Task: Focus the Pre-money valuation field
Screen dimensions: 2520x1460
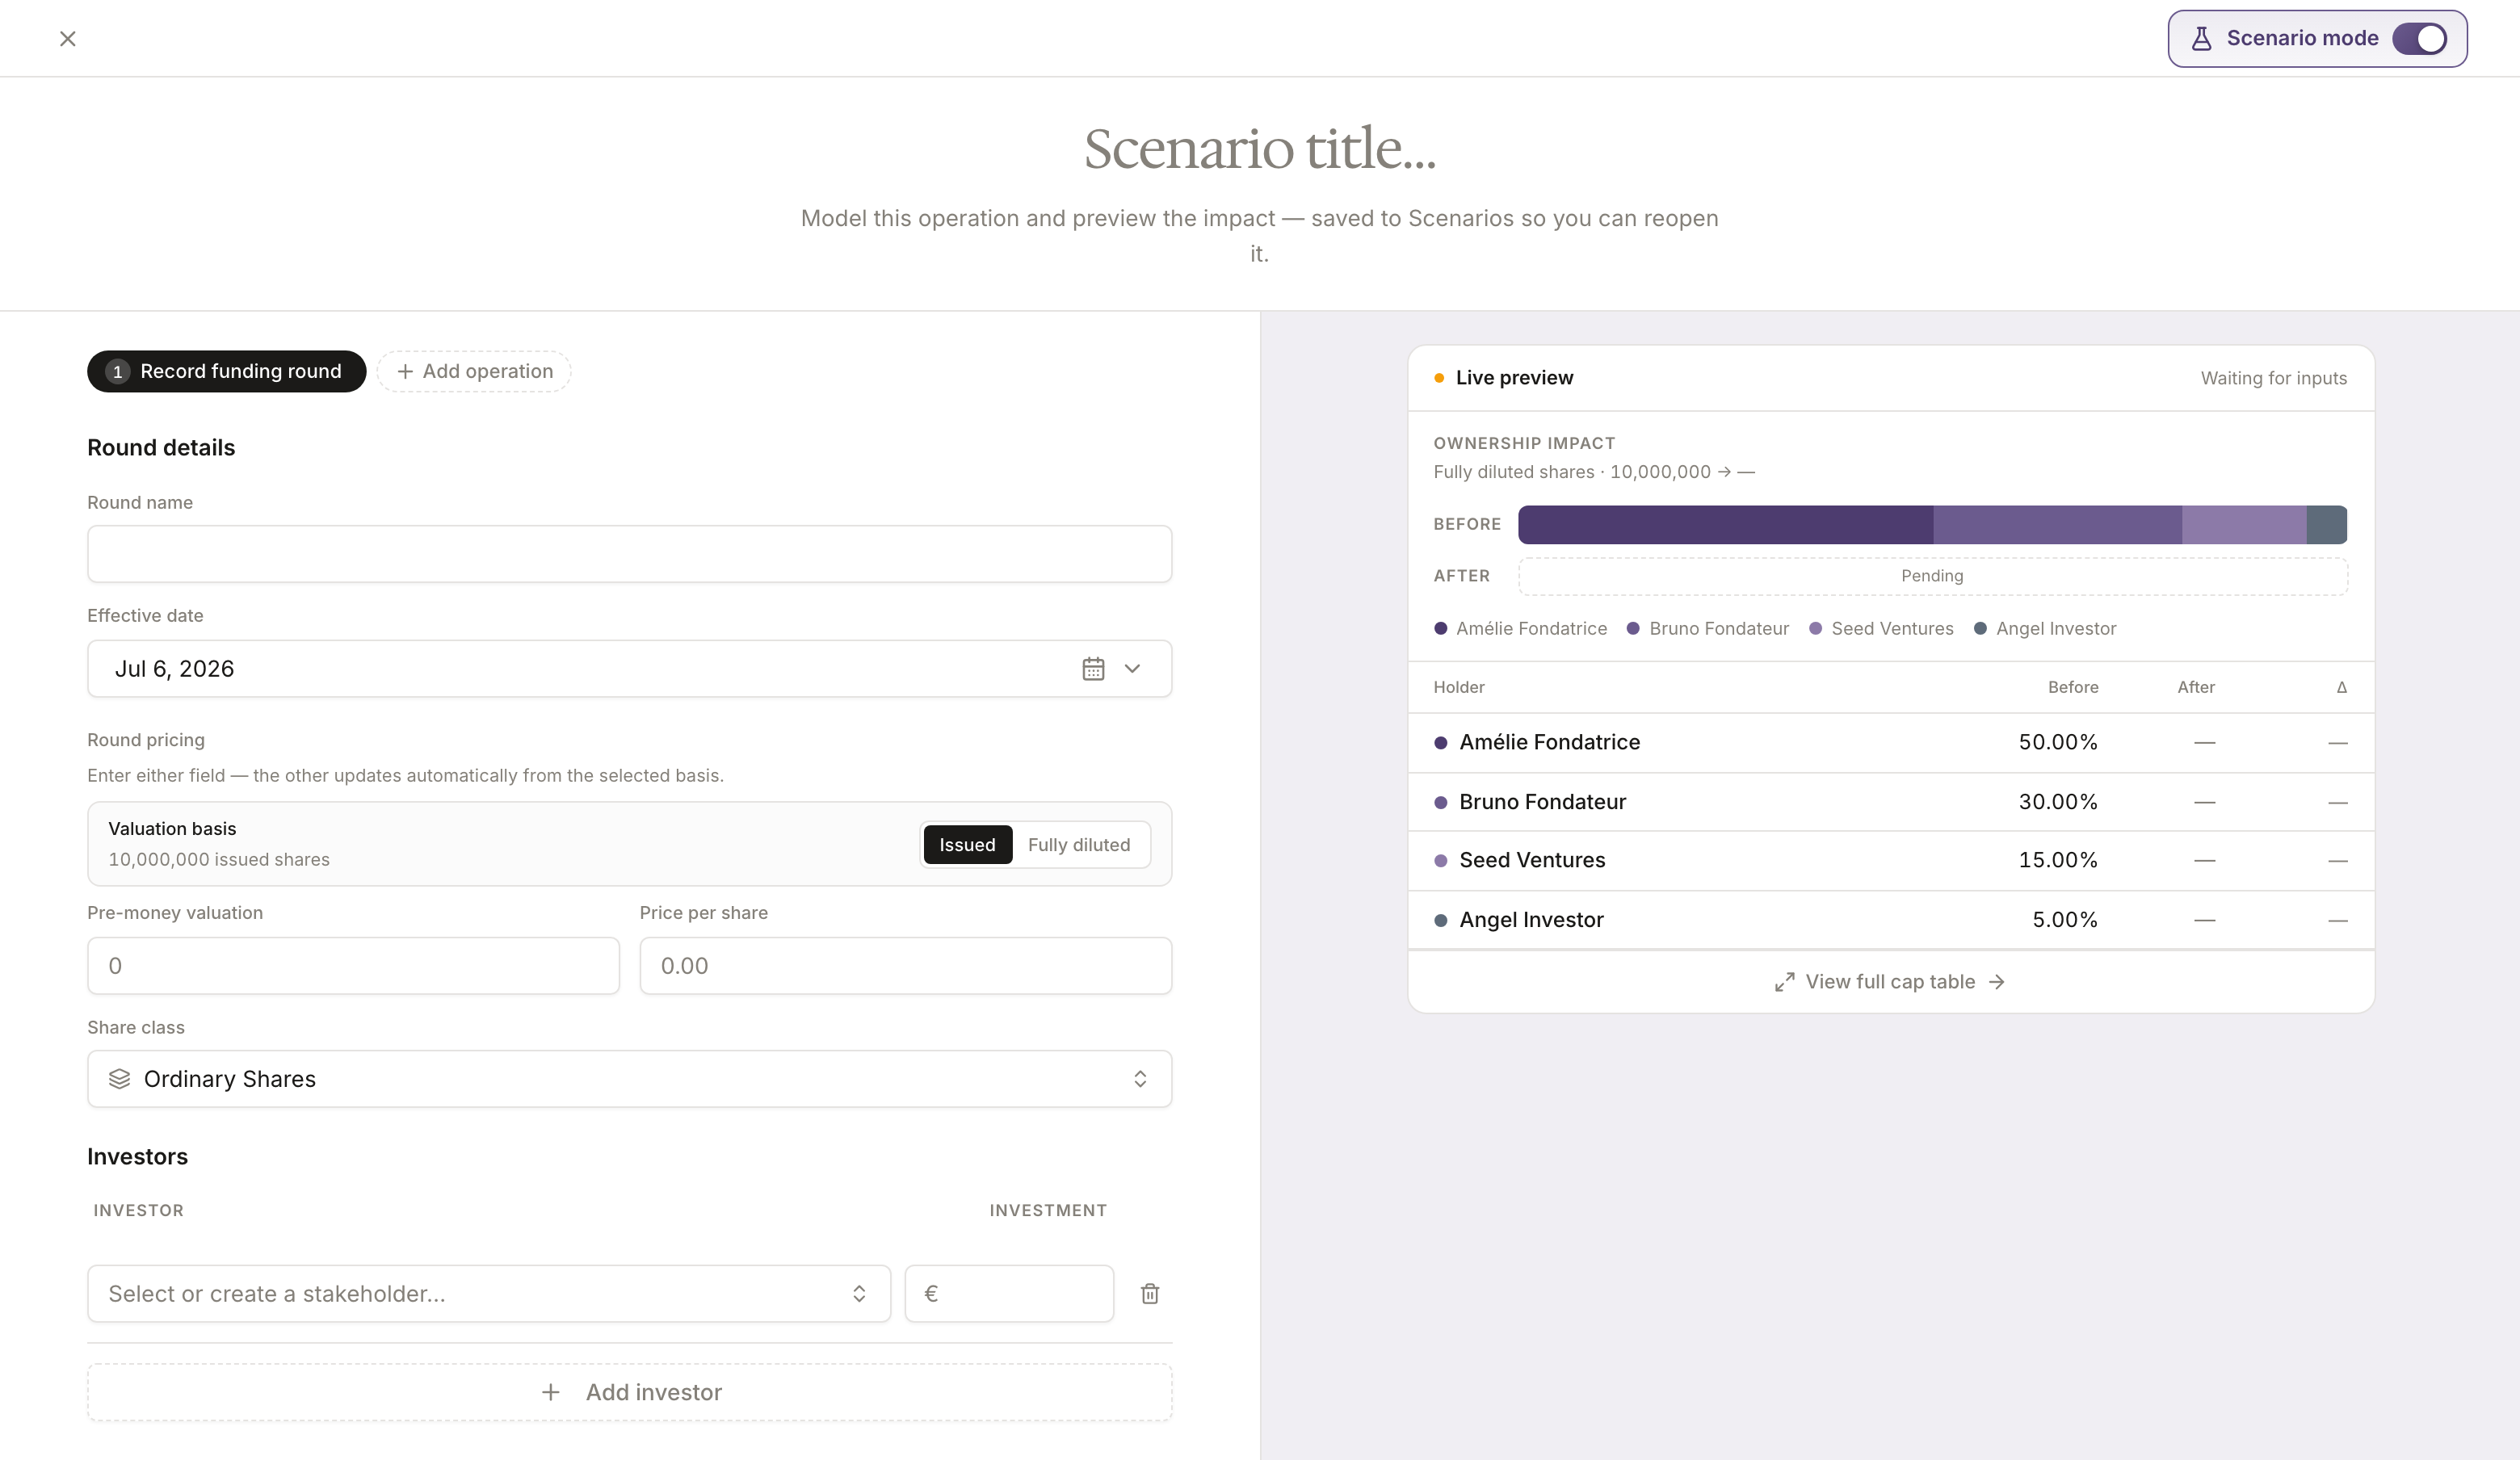Action: click(353, 966)
